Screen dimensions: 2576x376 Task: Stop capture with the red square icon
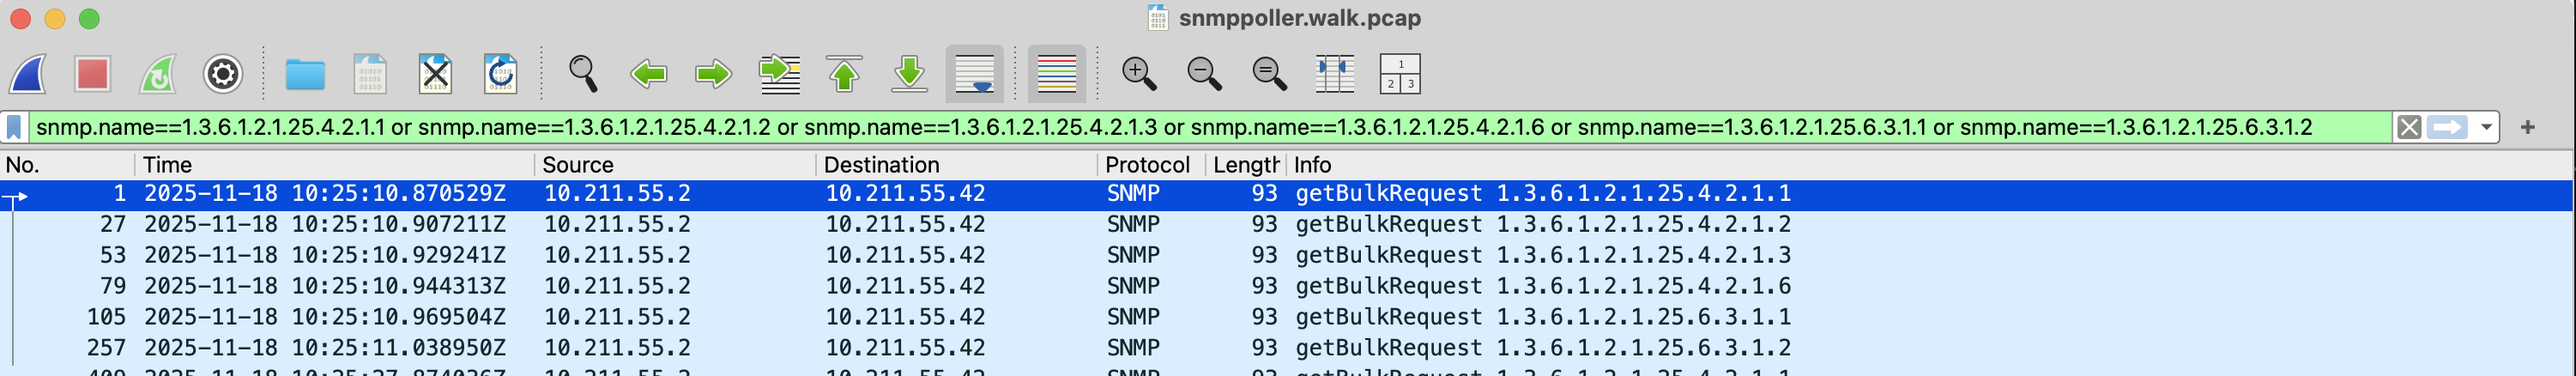point(92,74)
